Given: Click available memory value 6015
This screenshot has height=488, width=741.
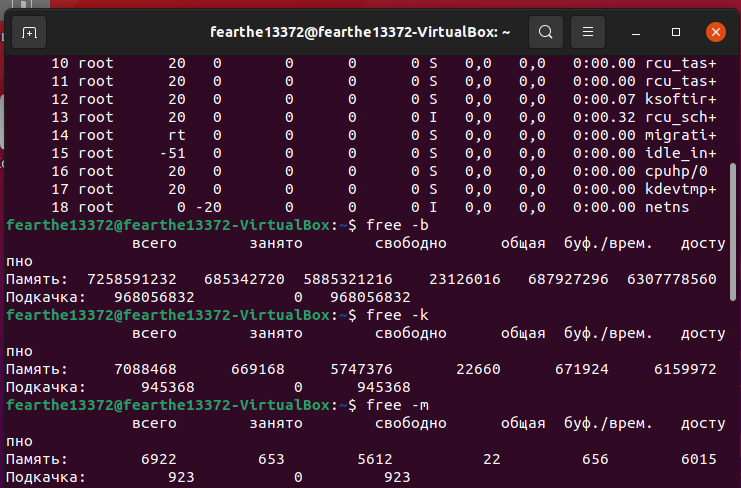Looking at the screenshot, I should coord(699,459).
